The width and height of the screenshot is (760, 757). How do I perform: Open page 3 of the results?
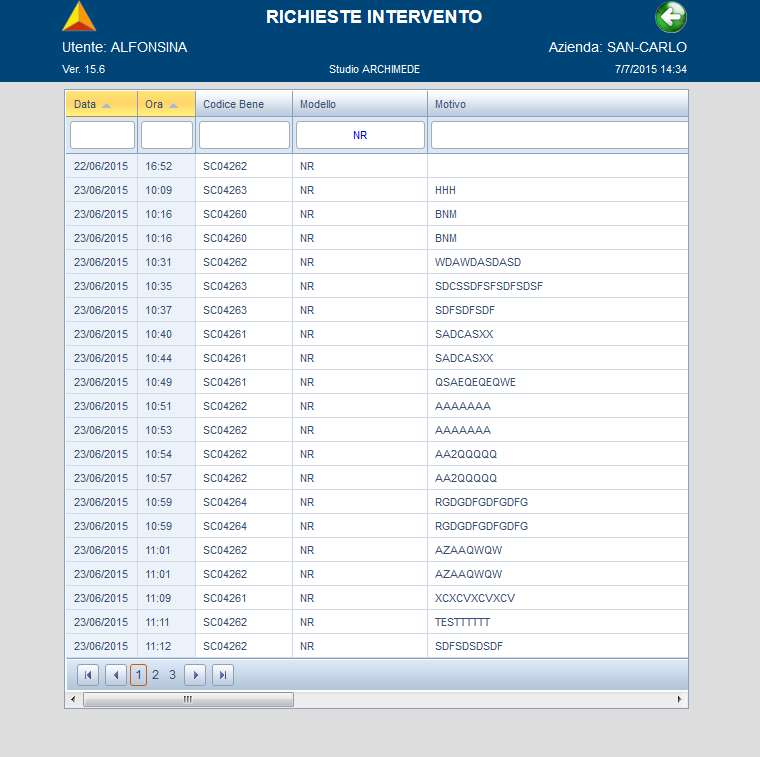coord(172,675)
